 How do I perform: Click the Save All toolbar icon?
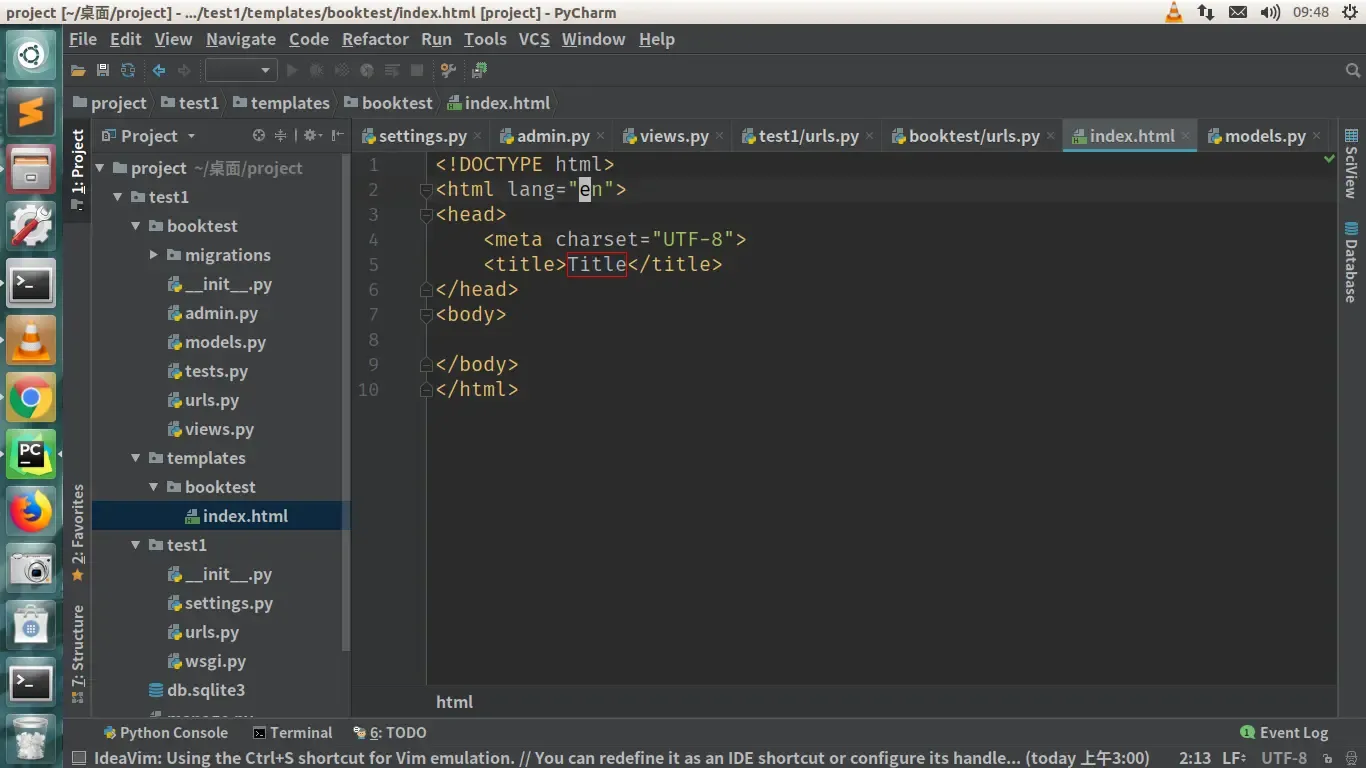click(103, 71)
